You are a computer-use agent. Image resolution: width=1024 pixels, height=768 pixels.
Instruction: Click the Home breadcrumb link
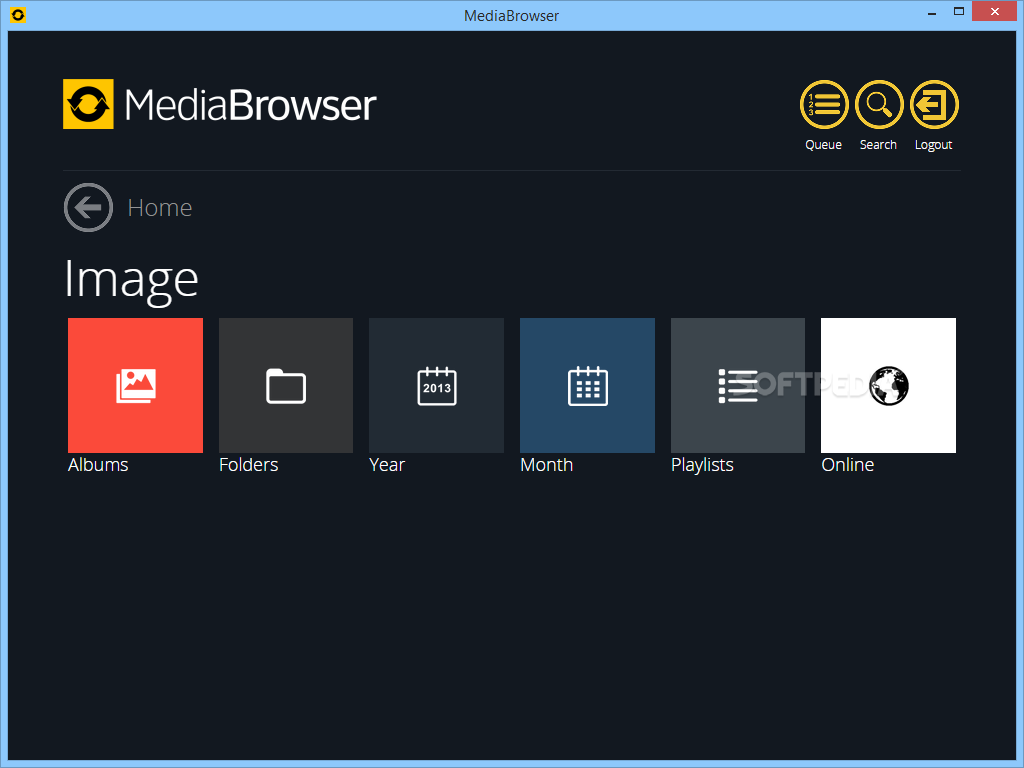[159, 208]
